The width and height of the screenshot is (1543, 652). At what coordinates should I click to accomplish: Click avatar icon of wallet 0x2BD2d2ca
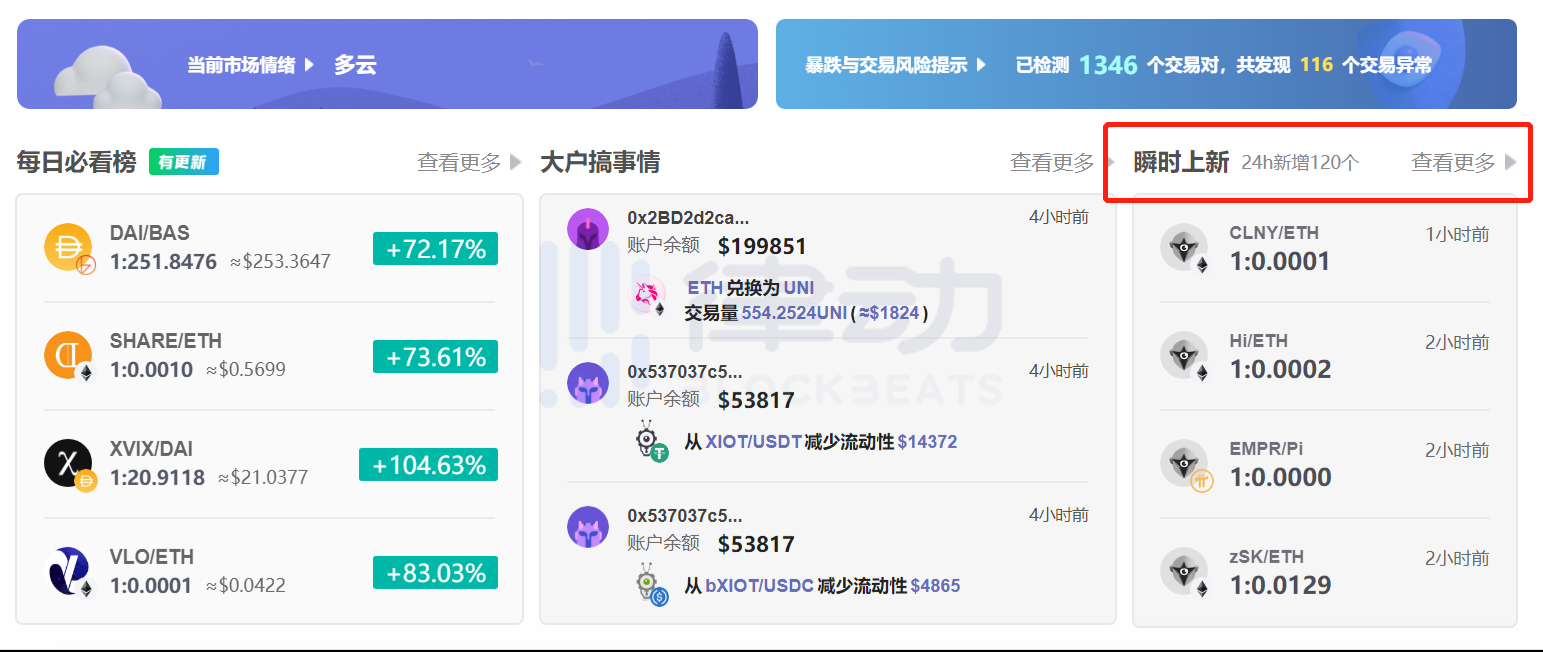[588, 229]
